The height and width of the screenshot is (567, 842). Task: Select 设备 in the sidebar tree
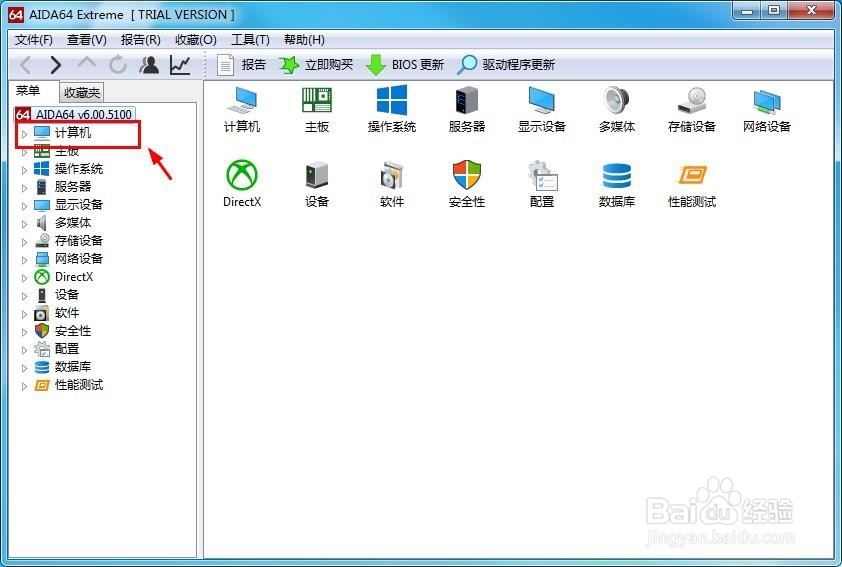tap(57, 295)
